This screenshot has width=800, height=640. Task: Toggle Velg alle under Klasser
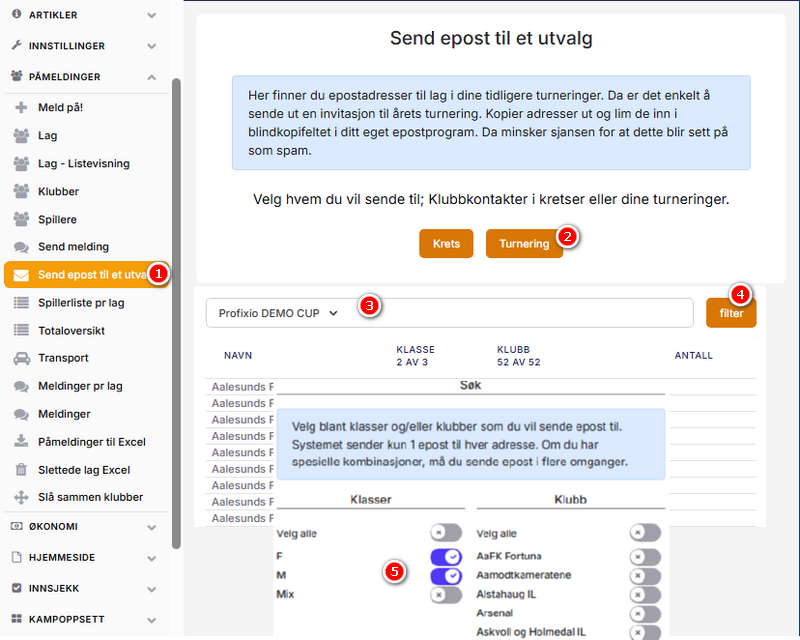(x=446, y=533)
